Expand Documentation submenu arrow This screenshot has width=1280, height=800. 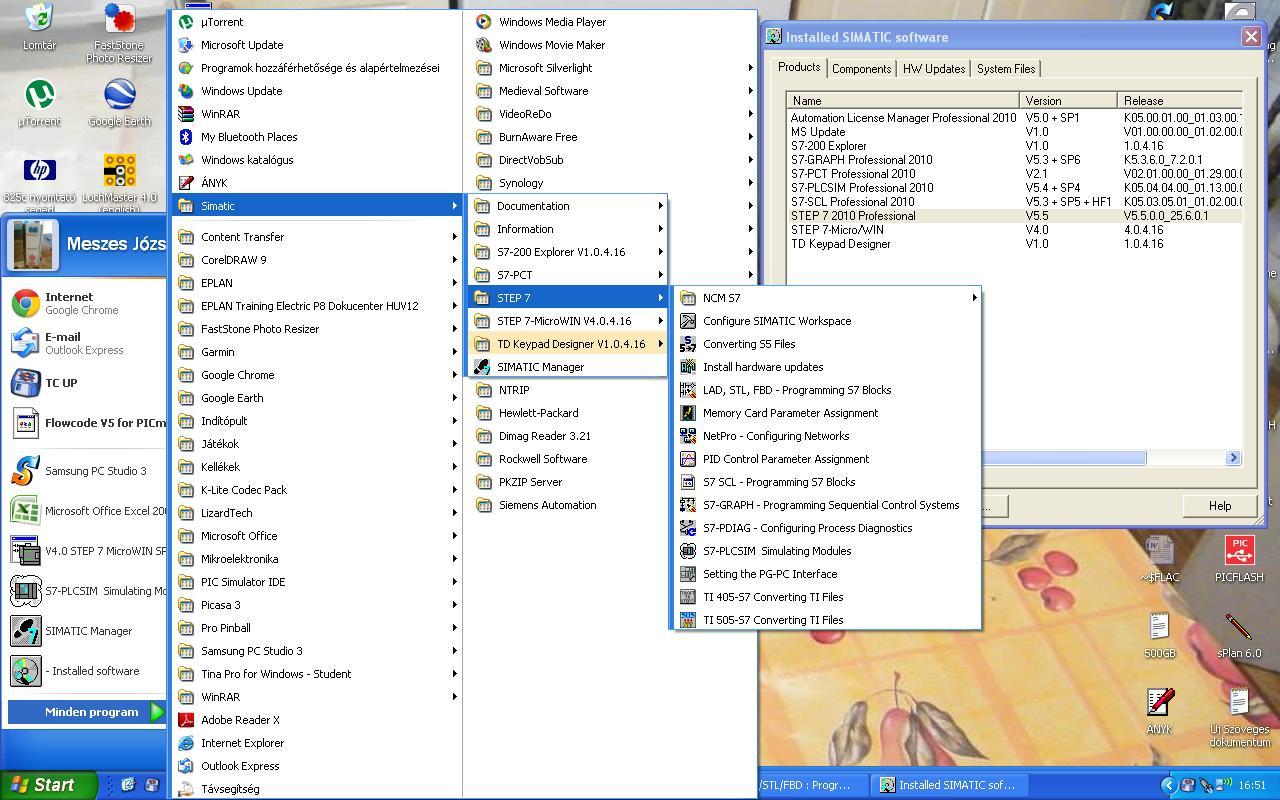point(660,206)
